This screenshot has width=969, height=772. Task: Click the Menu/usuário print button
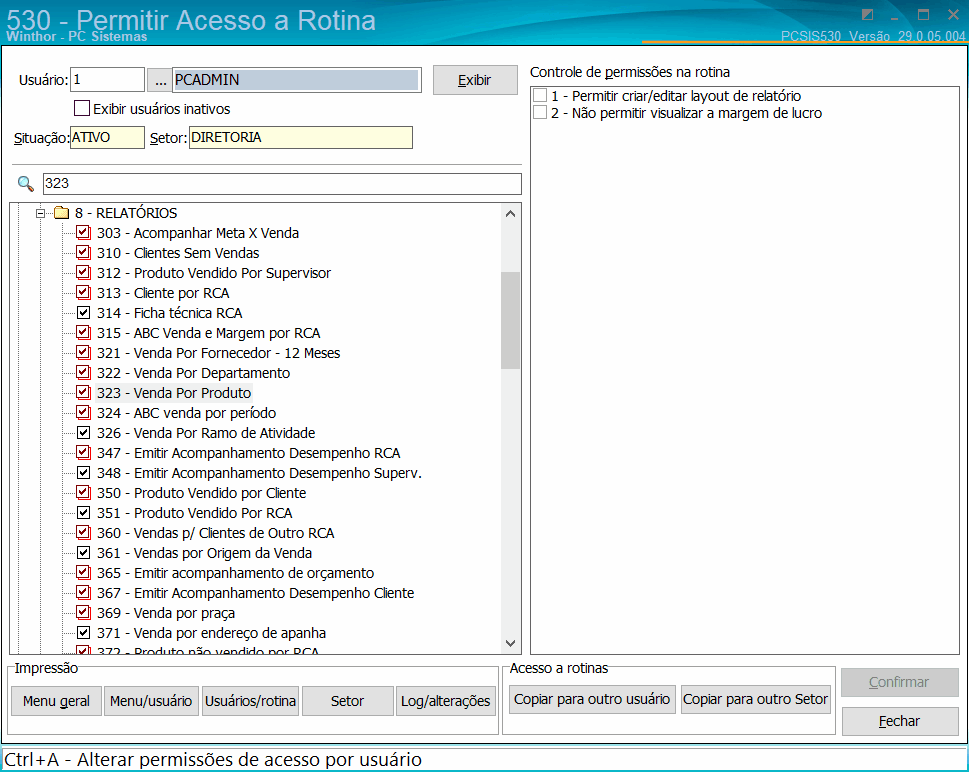click(x=151, y=701)
